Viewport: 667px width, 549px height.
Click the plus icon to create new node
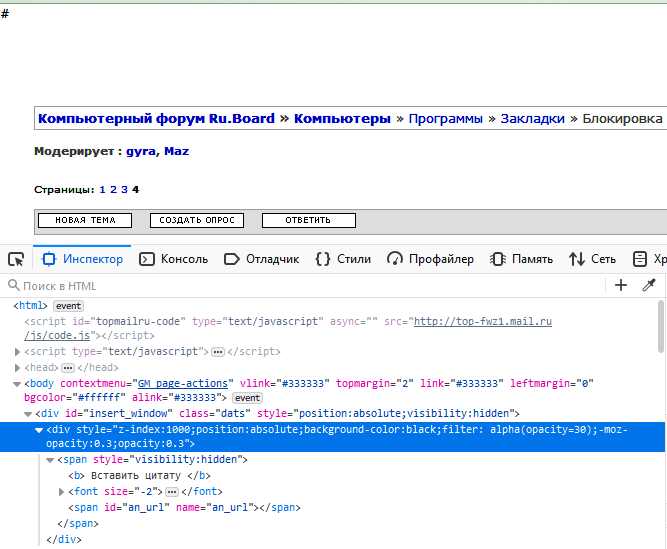(621, 285)
